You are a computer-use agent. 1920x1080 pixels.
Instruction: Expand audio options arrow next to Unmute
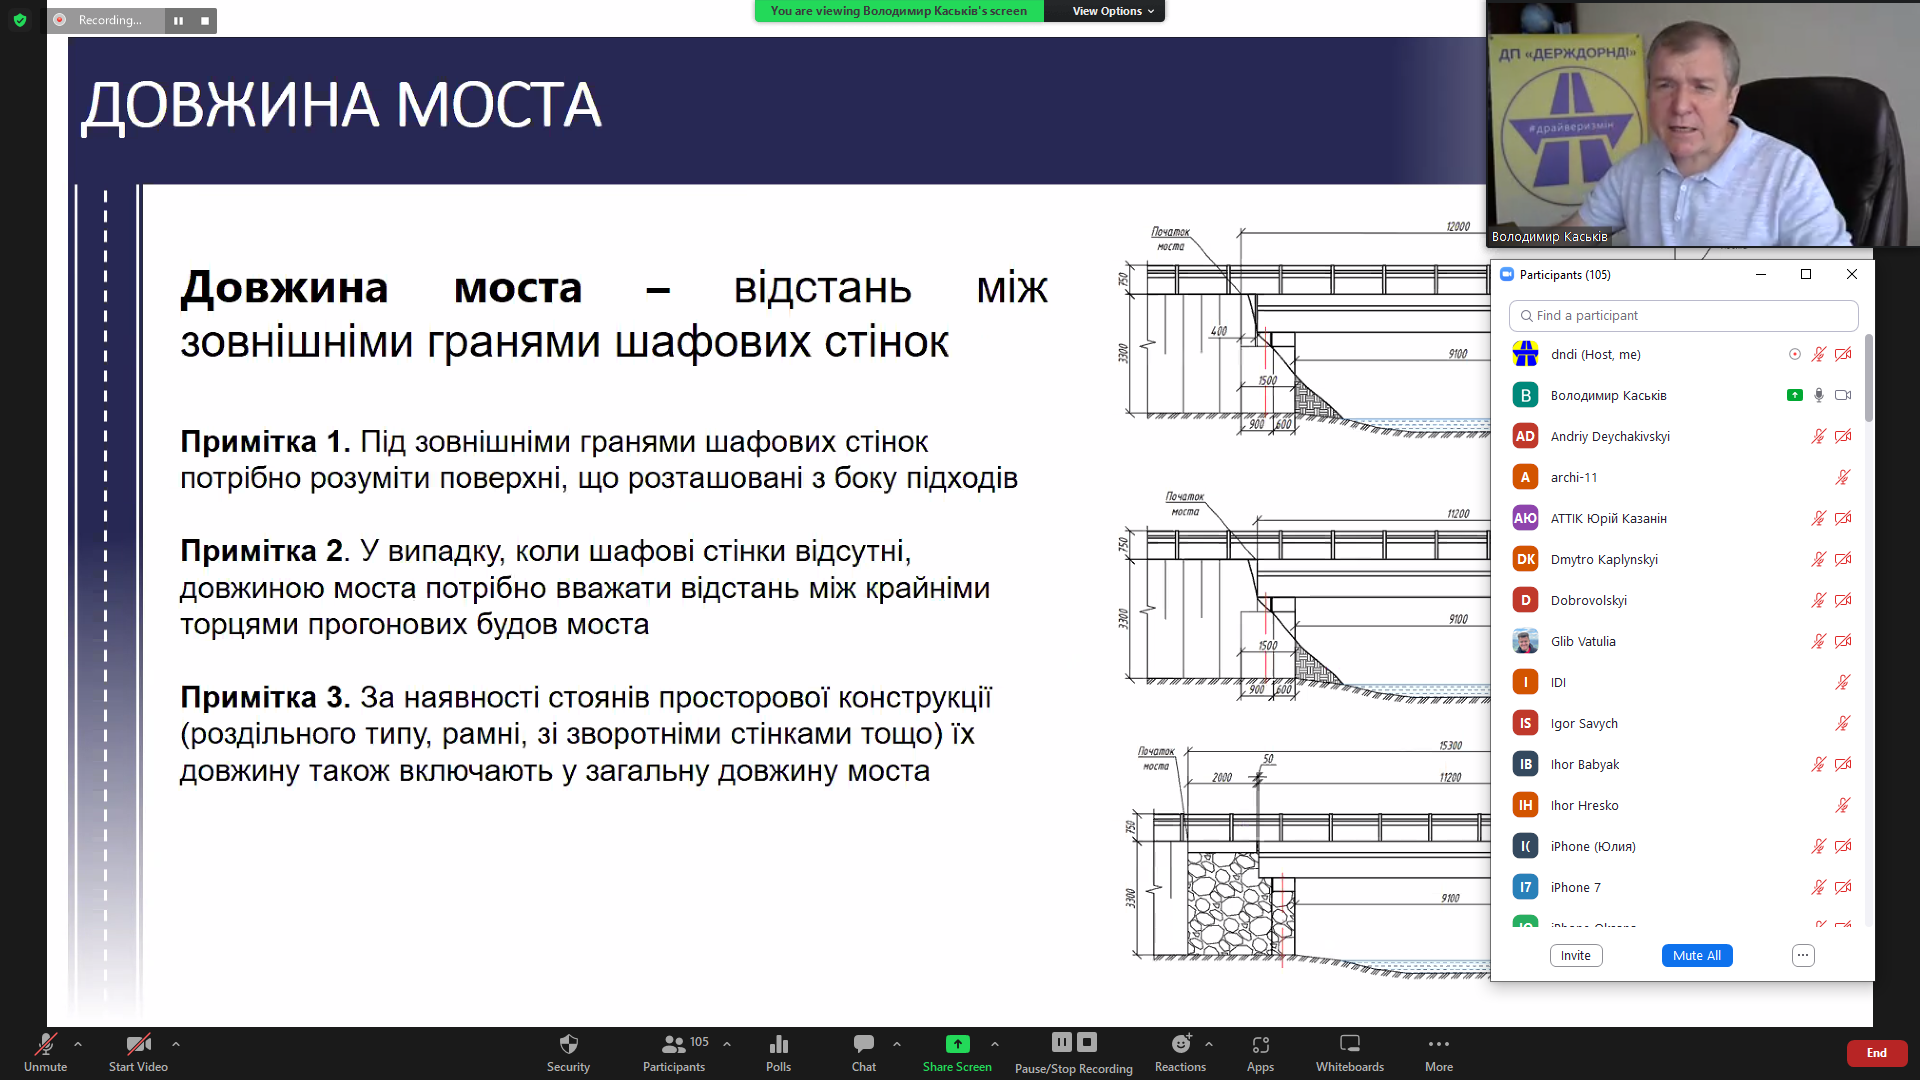[x=78, y=1044]
